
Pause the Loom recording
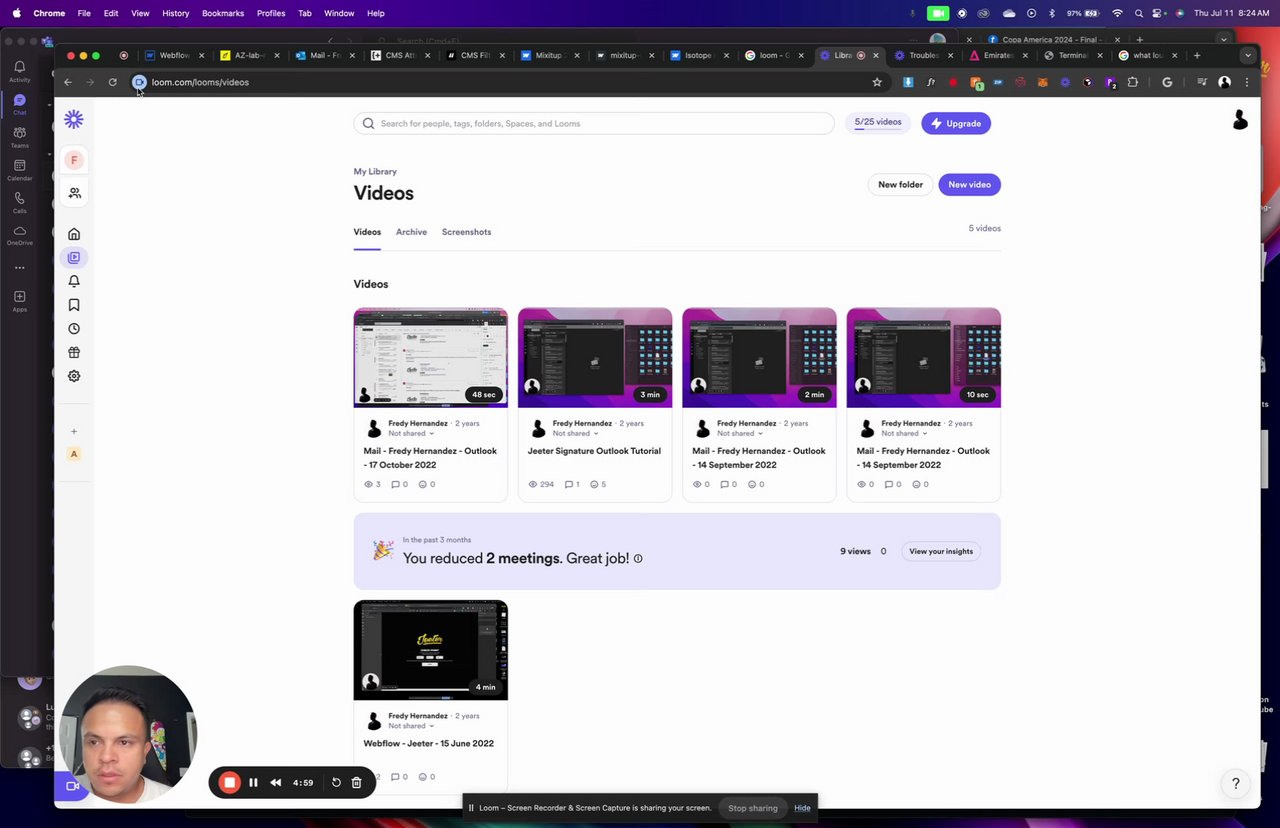(x=253, y=783)
